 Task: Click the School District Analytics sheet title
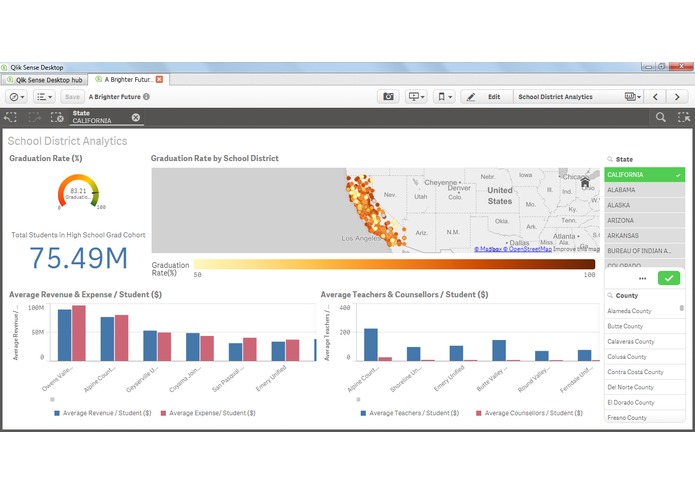pos(67,141)
